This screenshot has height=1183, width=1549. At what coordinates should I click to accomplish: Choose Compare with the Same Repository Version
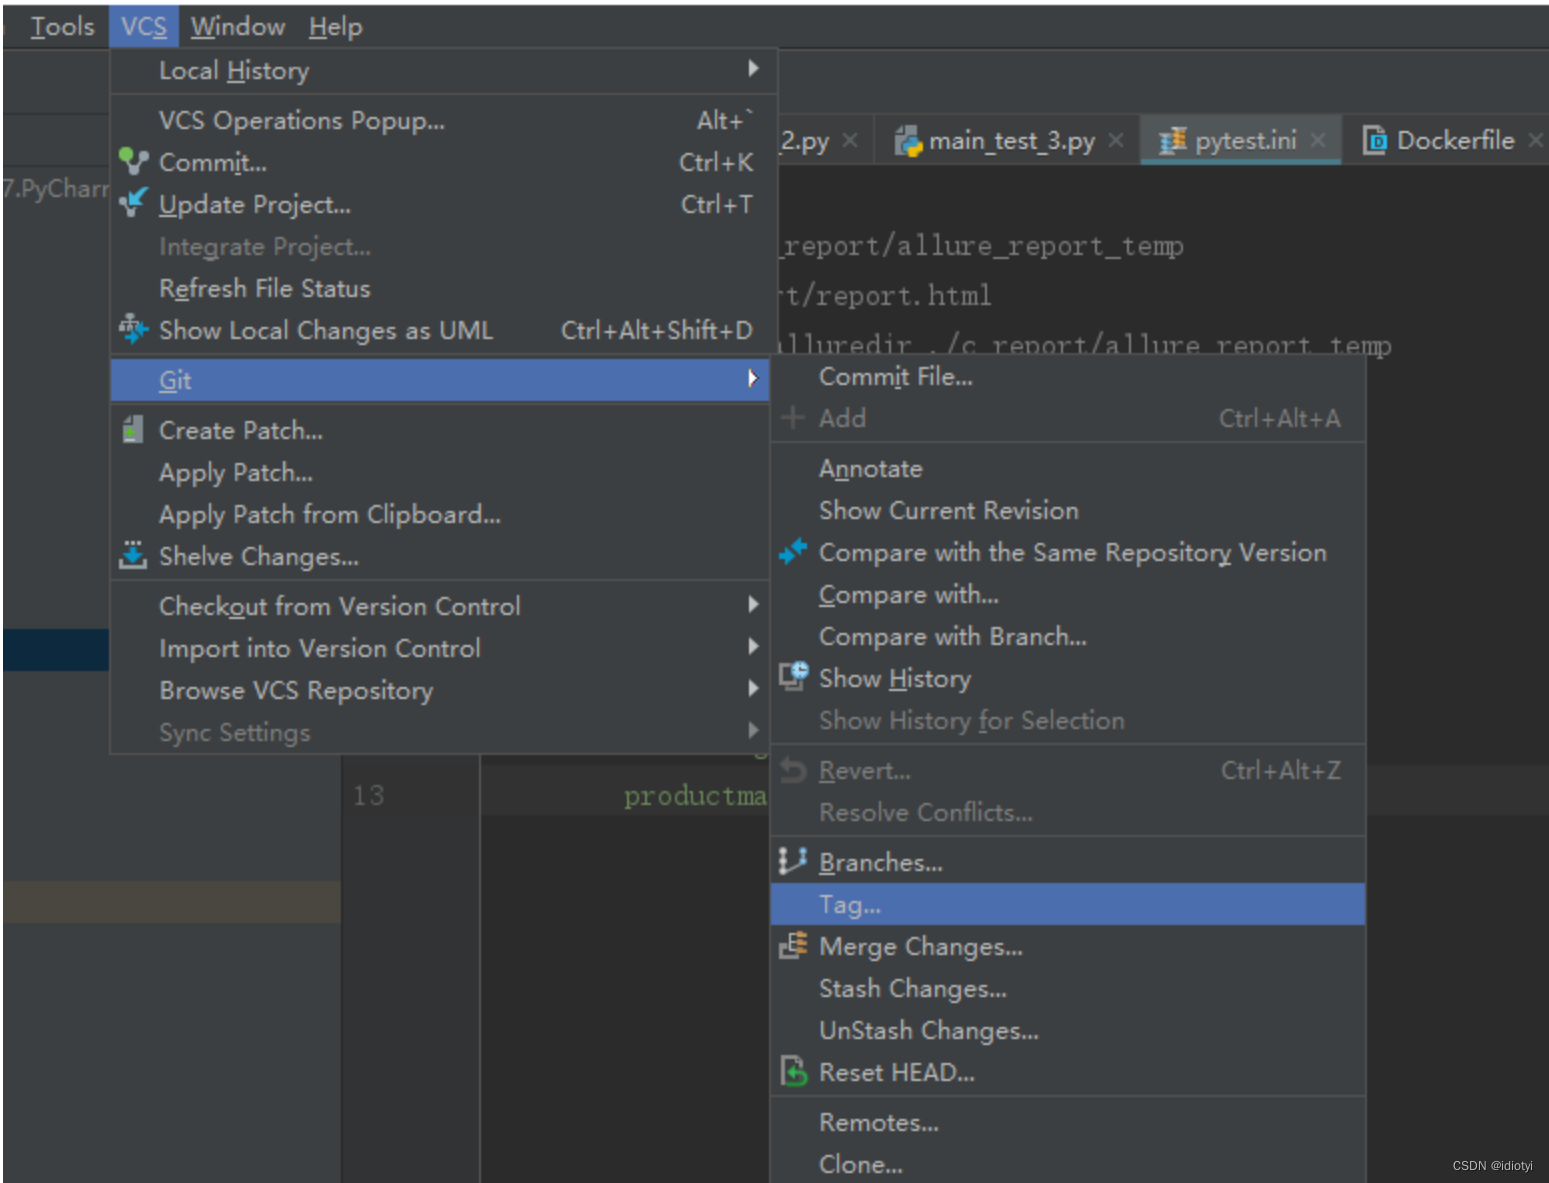click(1068, 552)
